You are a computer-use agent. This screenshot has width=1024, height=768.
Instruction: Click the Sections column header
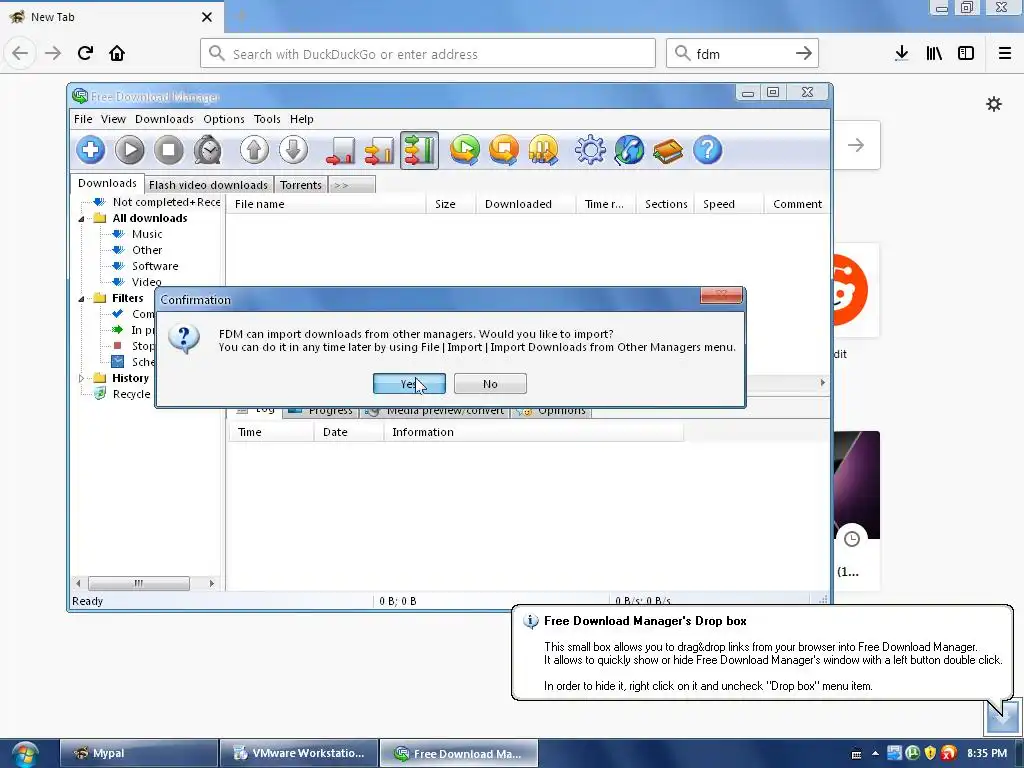coord(665,204)
